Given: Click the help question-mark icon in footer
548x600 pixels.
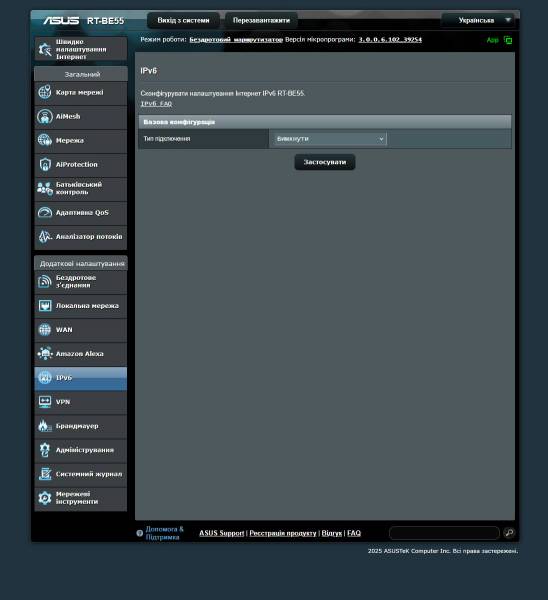Looking at the screenshot, I should point(140,533).
